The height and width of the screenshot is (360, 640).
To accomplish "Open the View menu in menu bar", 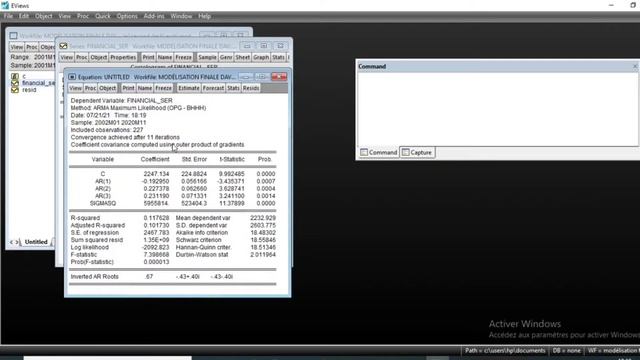I will click(64, 16).
